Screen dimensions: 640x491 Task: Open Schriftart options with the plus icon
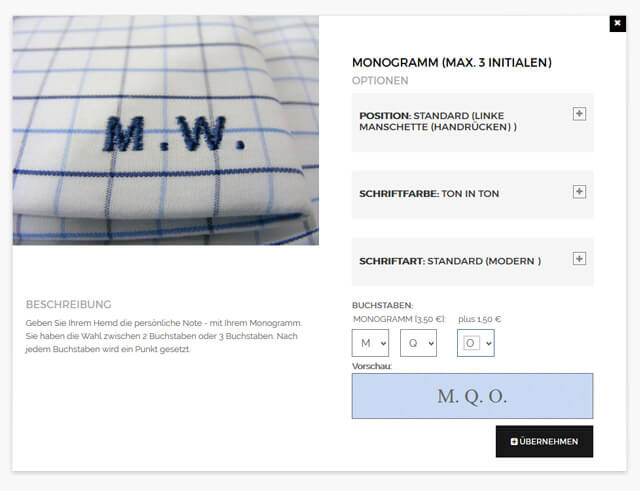[x=579, y=259]
